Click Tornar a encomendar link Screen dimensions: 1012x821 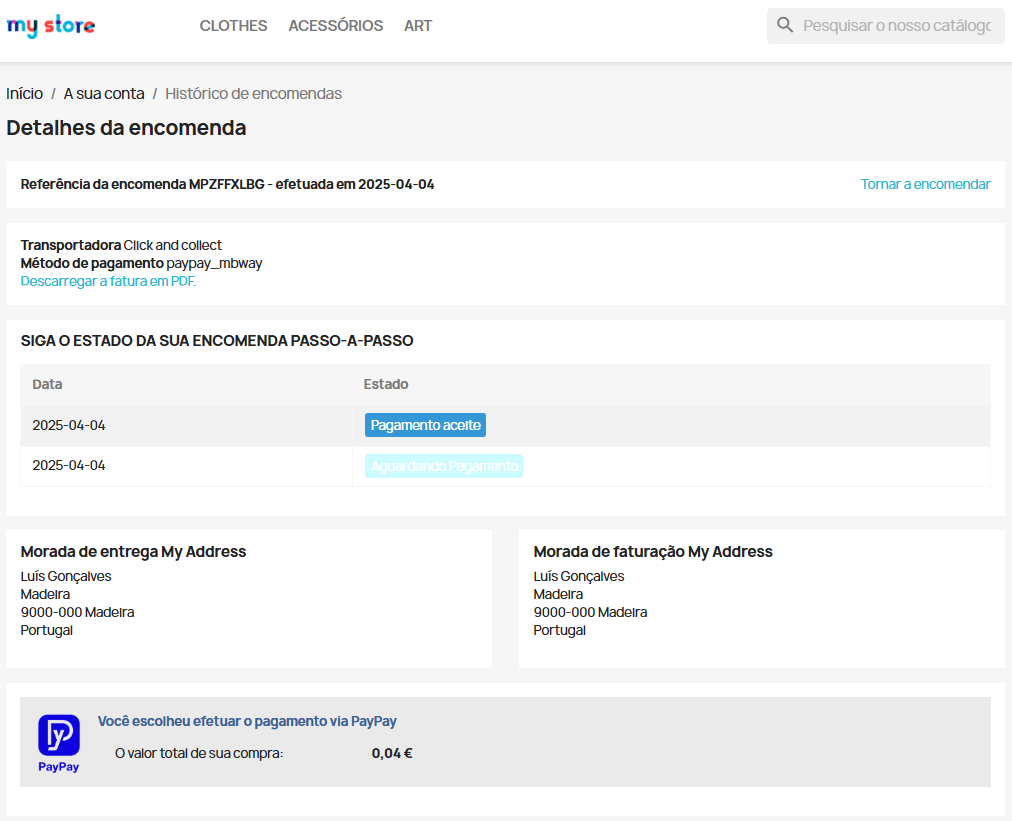click(925, 184)
